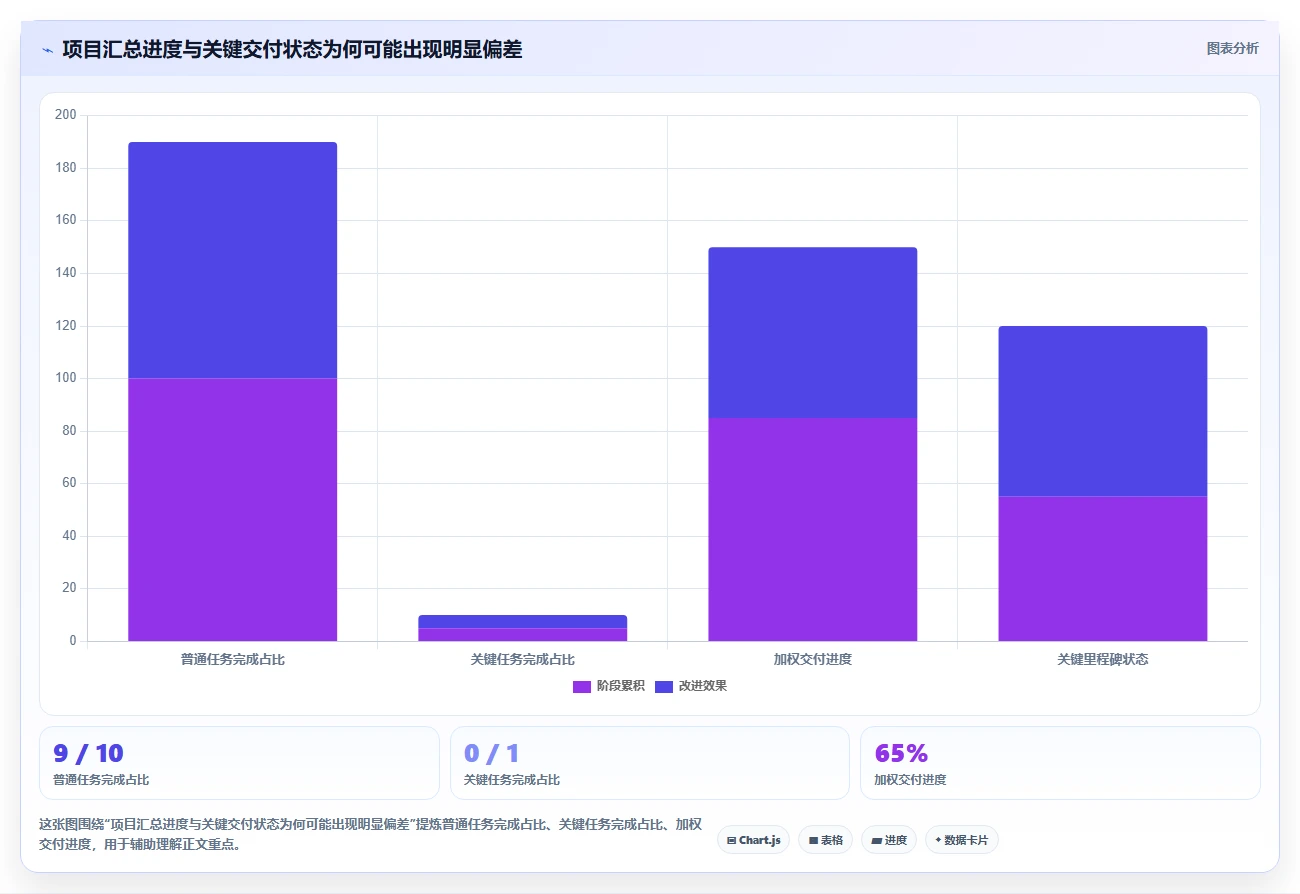Open the 0 / 1 stat card
Screen dimensions: 1300x894
click(650, 763)
